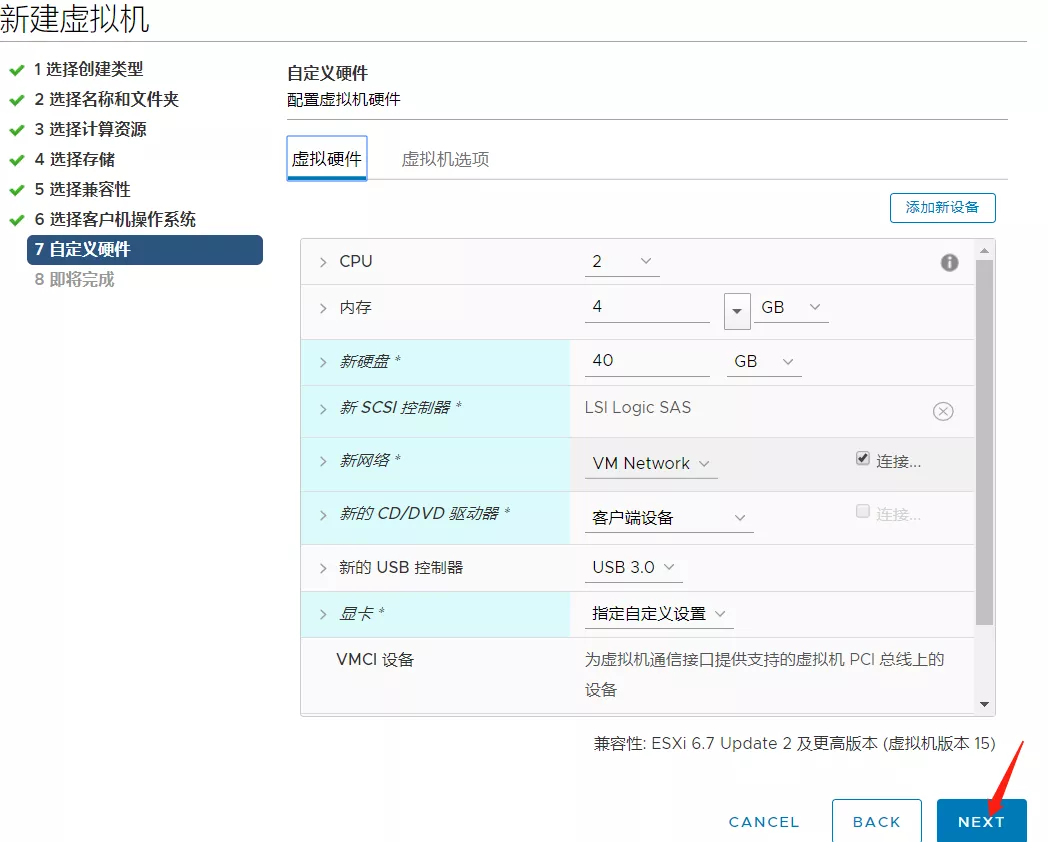The width and height of the screenshot is (1048, 842).
Task: Open the memory value arrow dropdown
Action: [x=737, y=310]
